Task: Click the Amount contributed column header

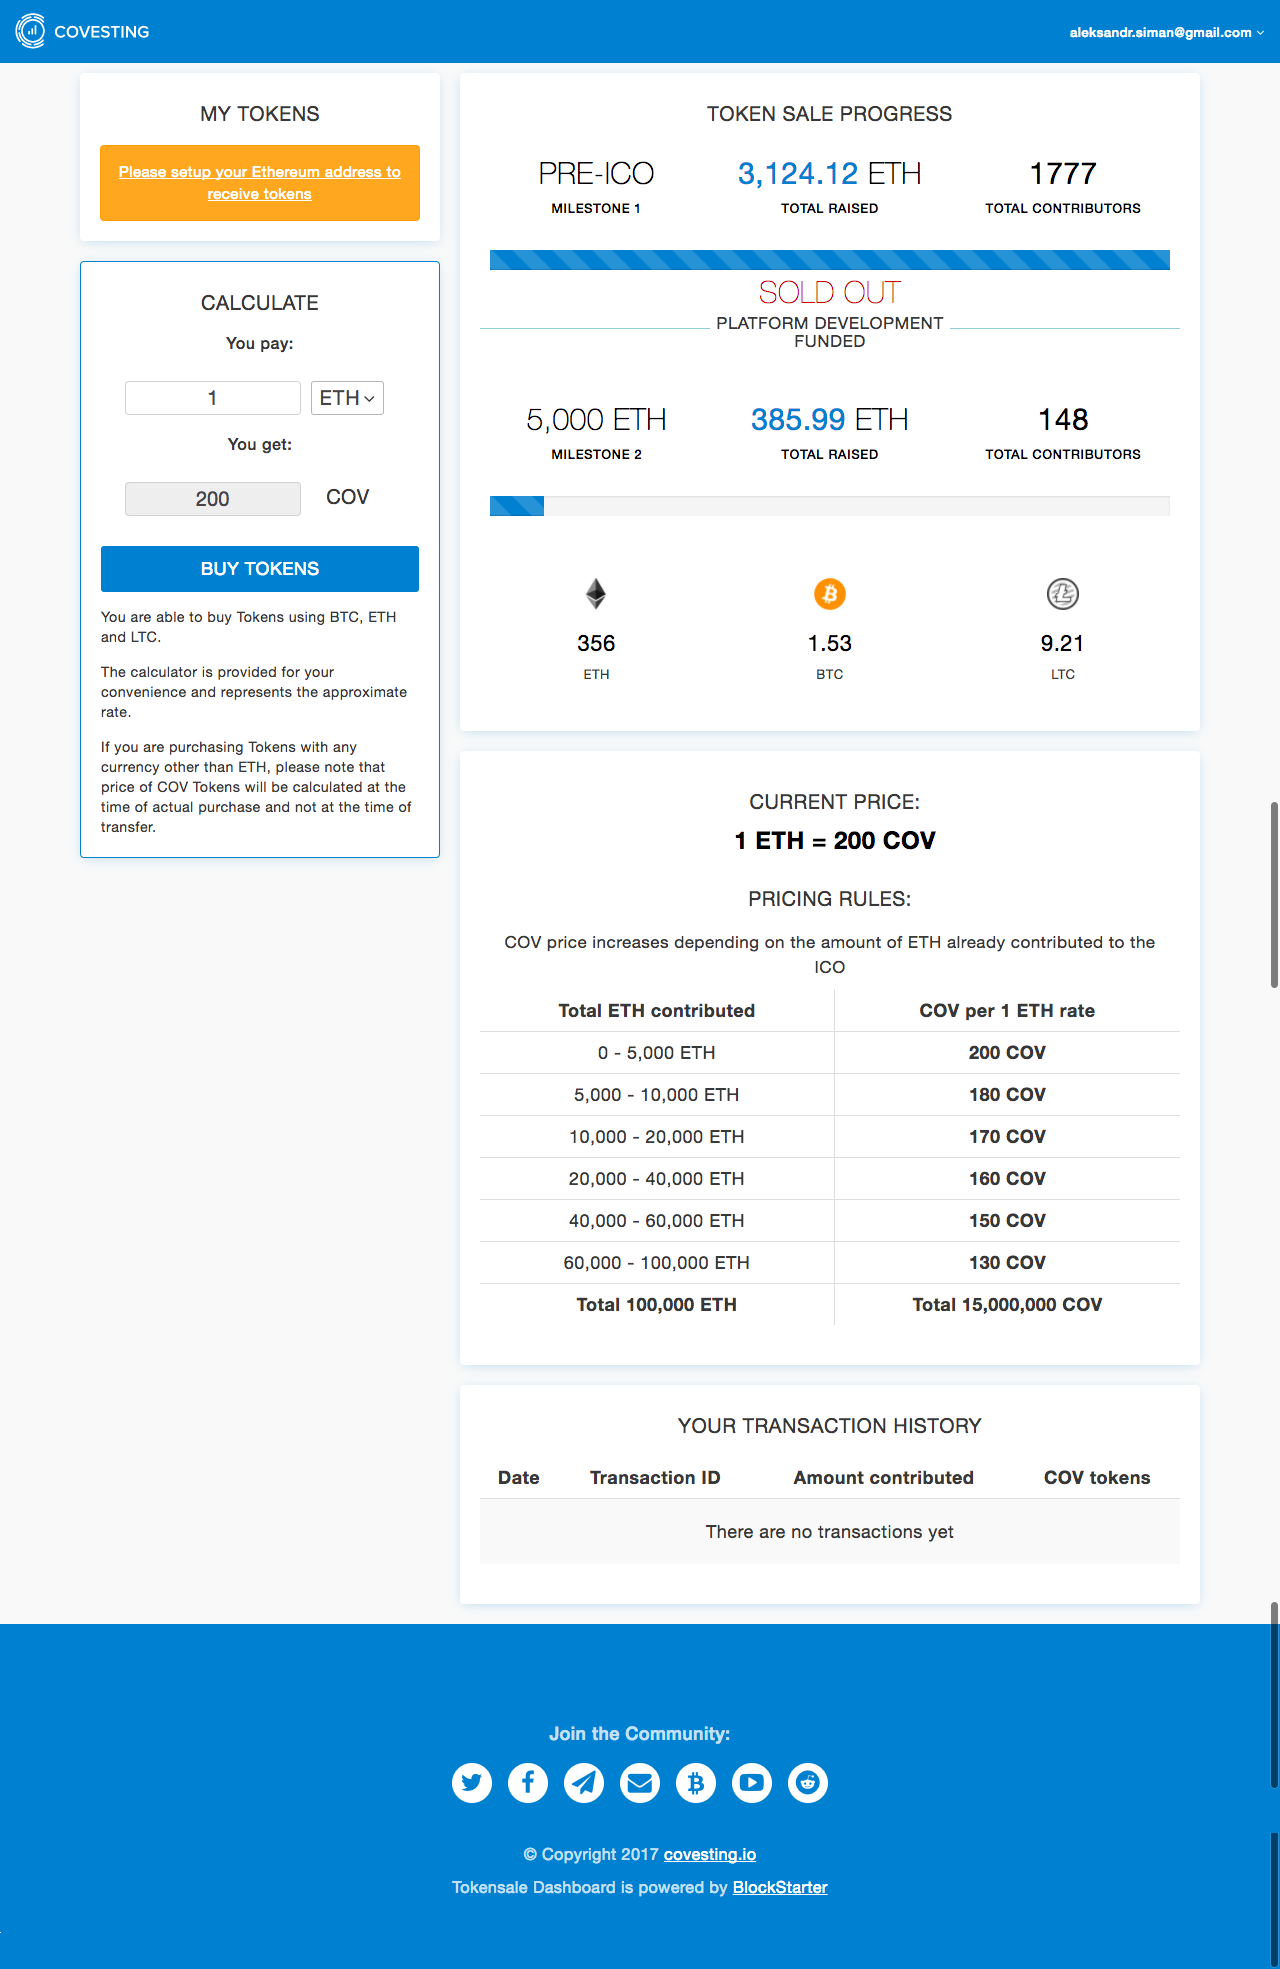Action: coord(884,1478)
